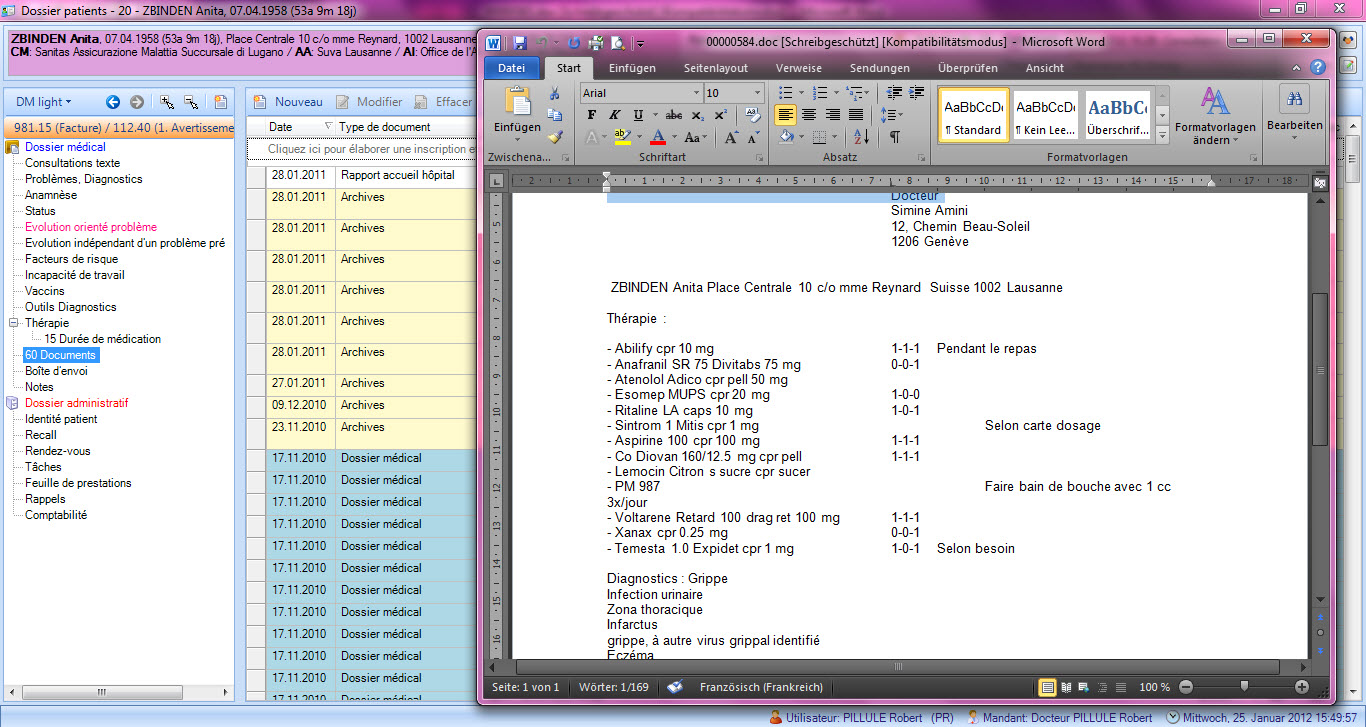The width and height of the screenshot is (1366, 727).
Task: Select Incapacité de travail tree item
Action: coord(75,275)
